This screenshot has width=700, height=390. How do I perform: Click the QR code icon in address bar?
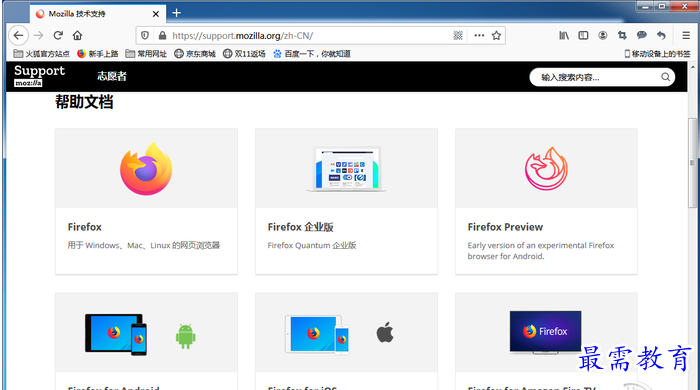(x=458, y=35)
